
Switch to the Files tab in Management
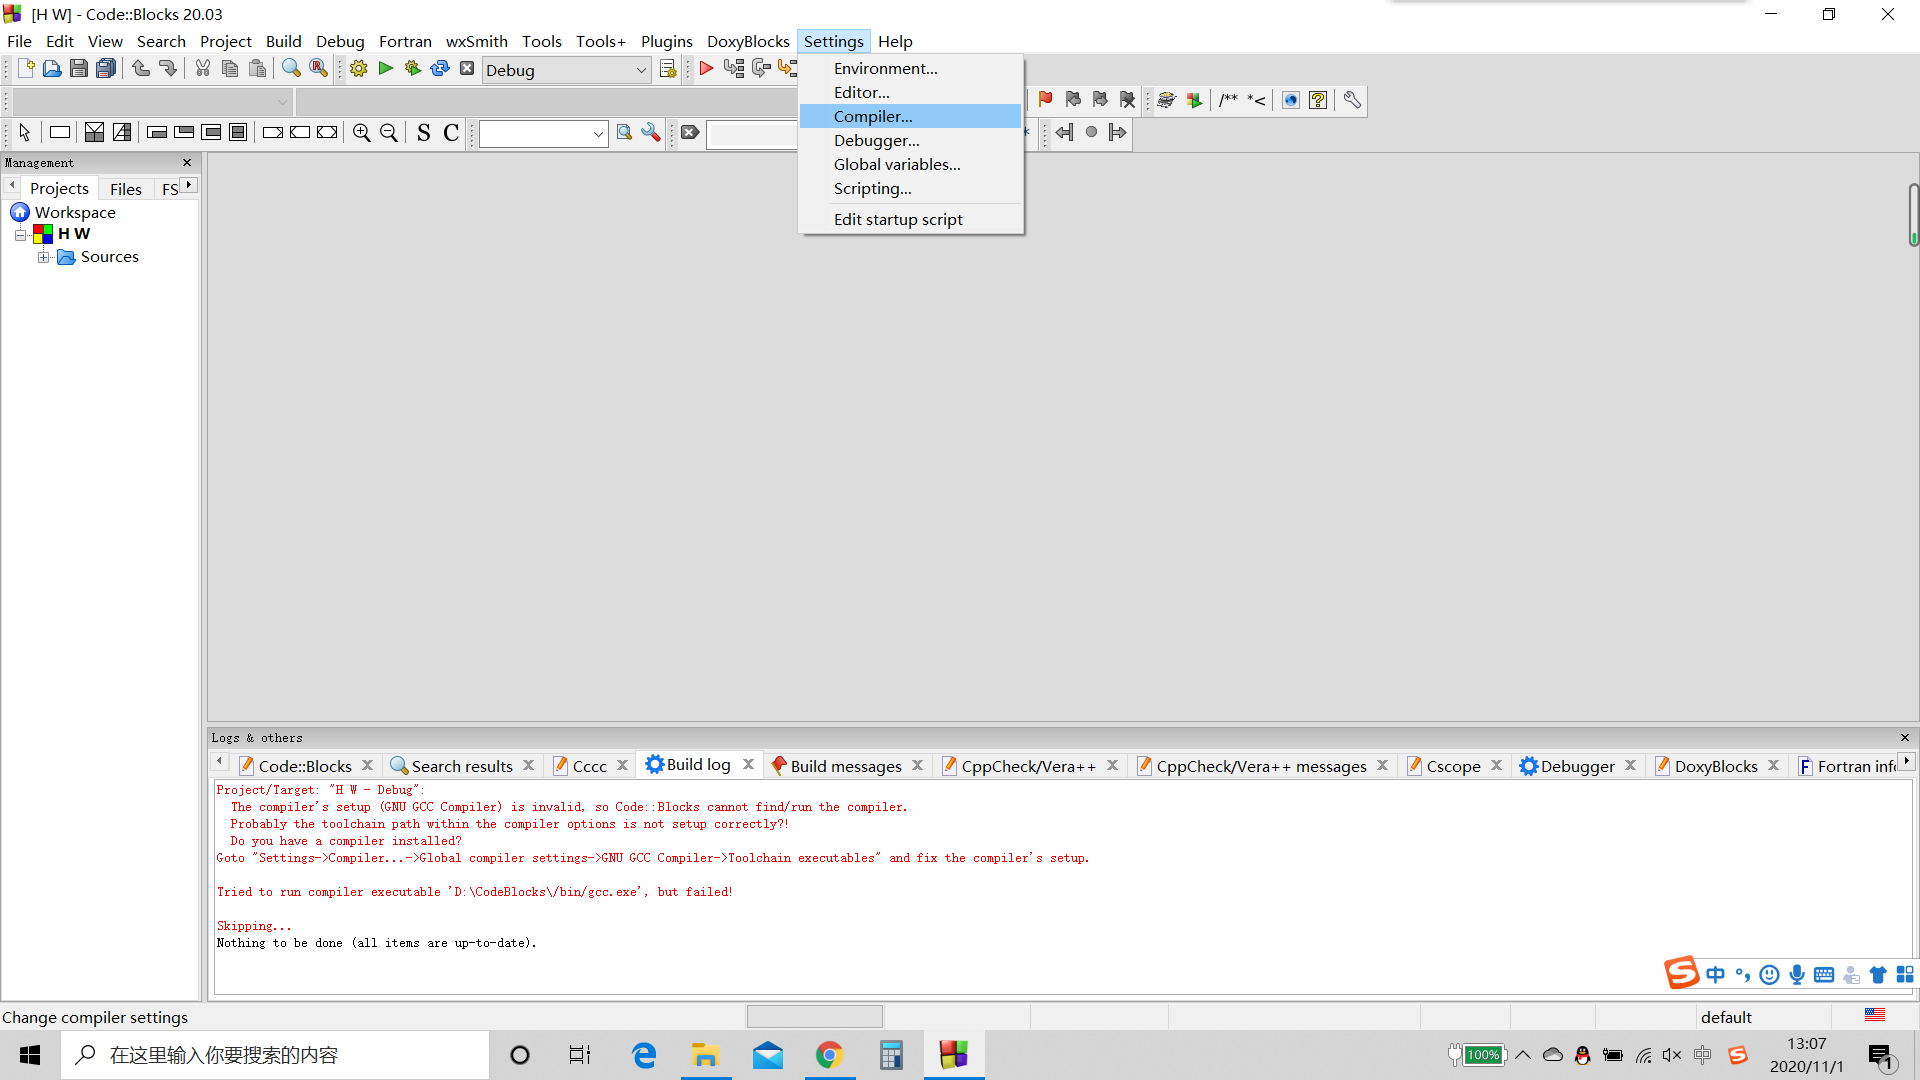[126, 189]
